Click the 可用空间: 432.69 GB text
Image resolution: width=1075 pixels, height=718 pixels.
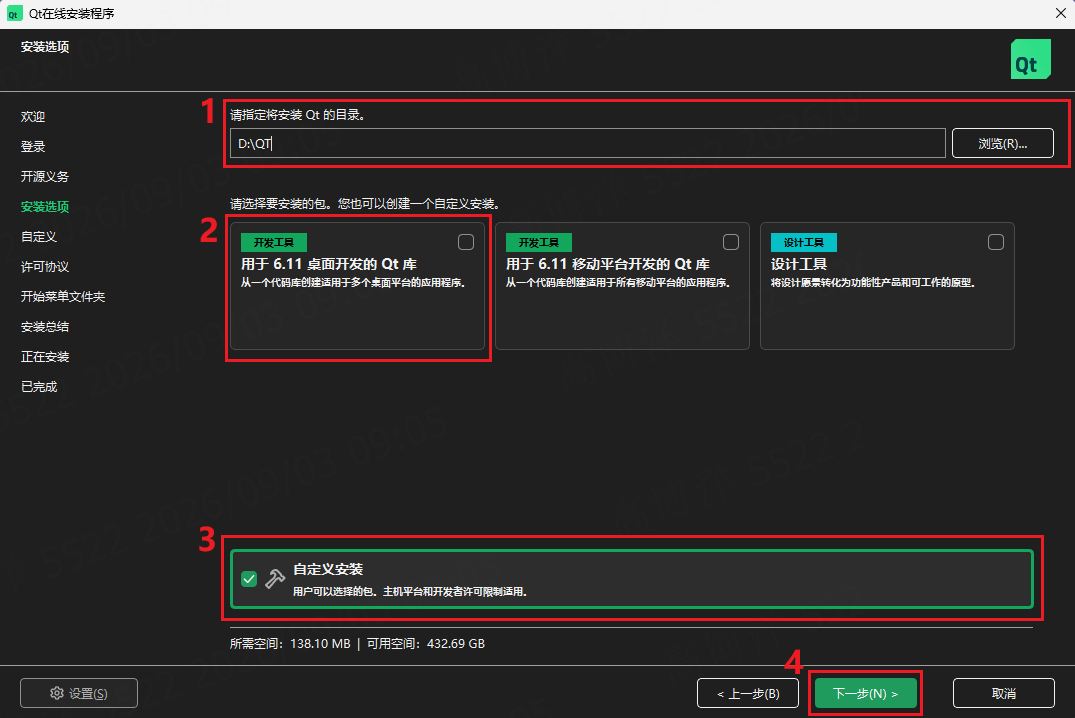426,644
